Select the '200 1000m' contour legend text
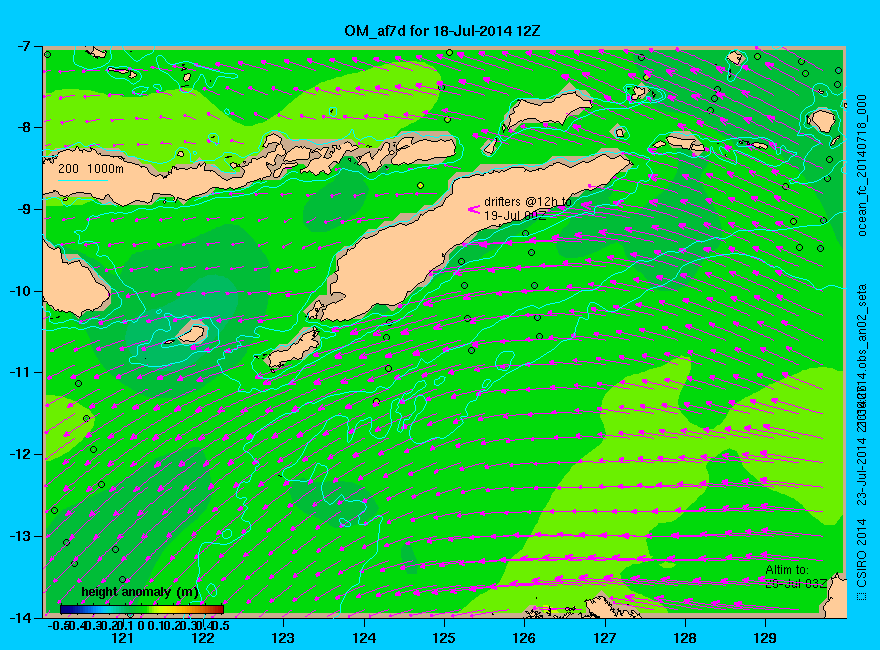Viewport: 880px width, 650px height. tap(91, 168)
